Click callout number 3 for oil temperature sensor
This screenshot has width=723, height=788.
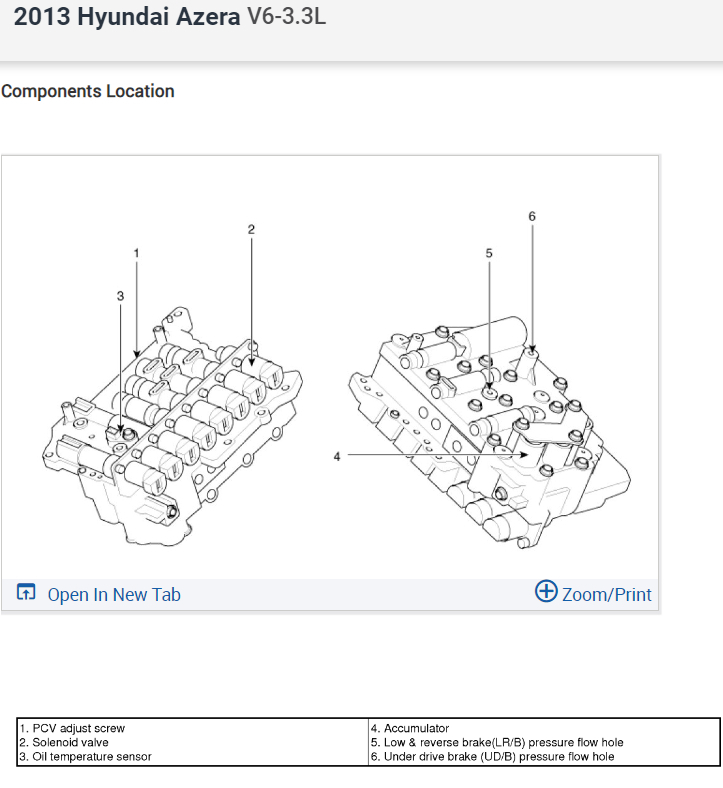(120, 296)
